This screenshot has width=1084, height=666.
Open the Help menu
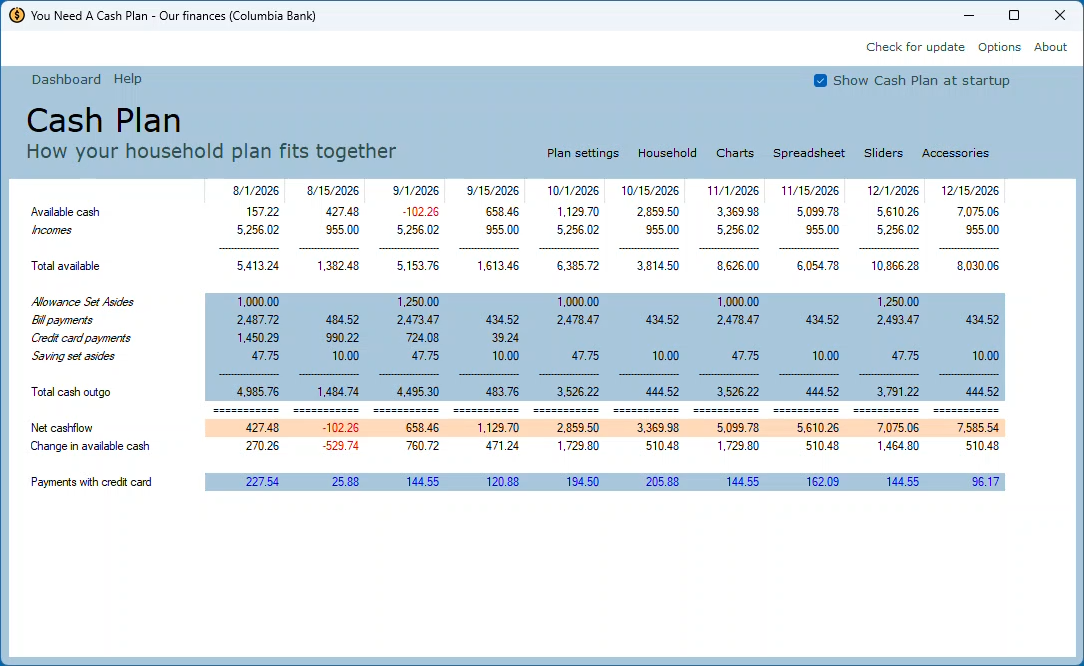[x=127, y=79]
